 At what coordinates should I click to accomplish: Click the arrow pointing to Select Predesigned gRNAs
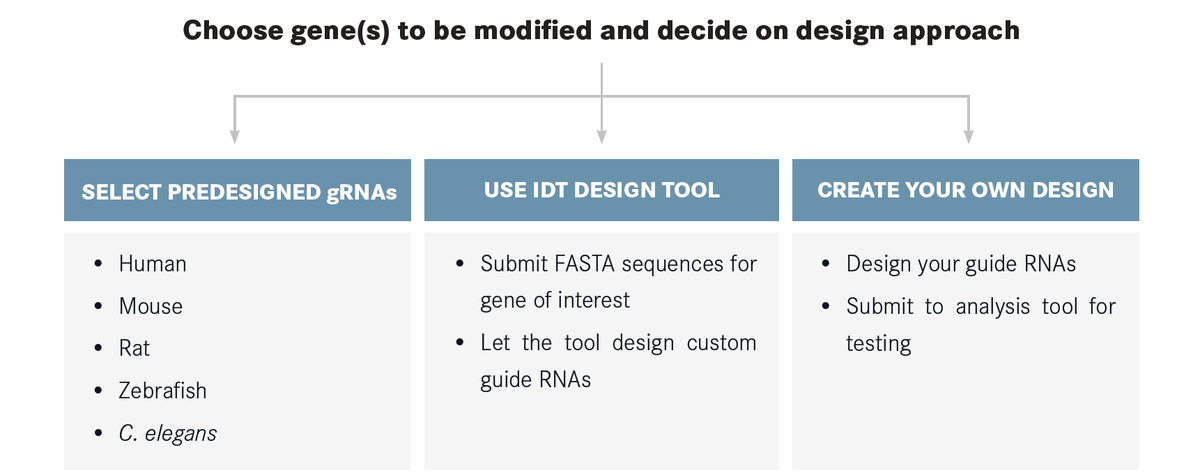point(234,132)
